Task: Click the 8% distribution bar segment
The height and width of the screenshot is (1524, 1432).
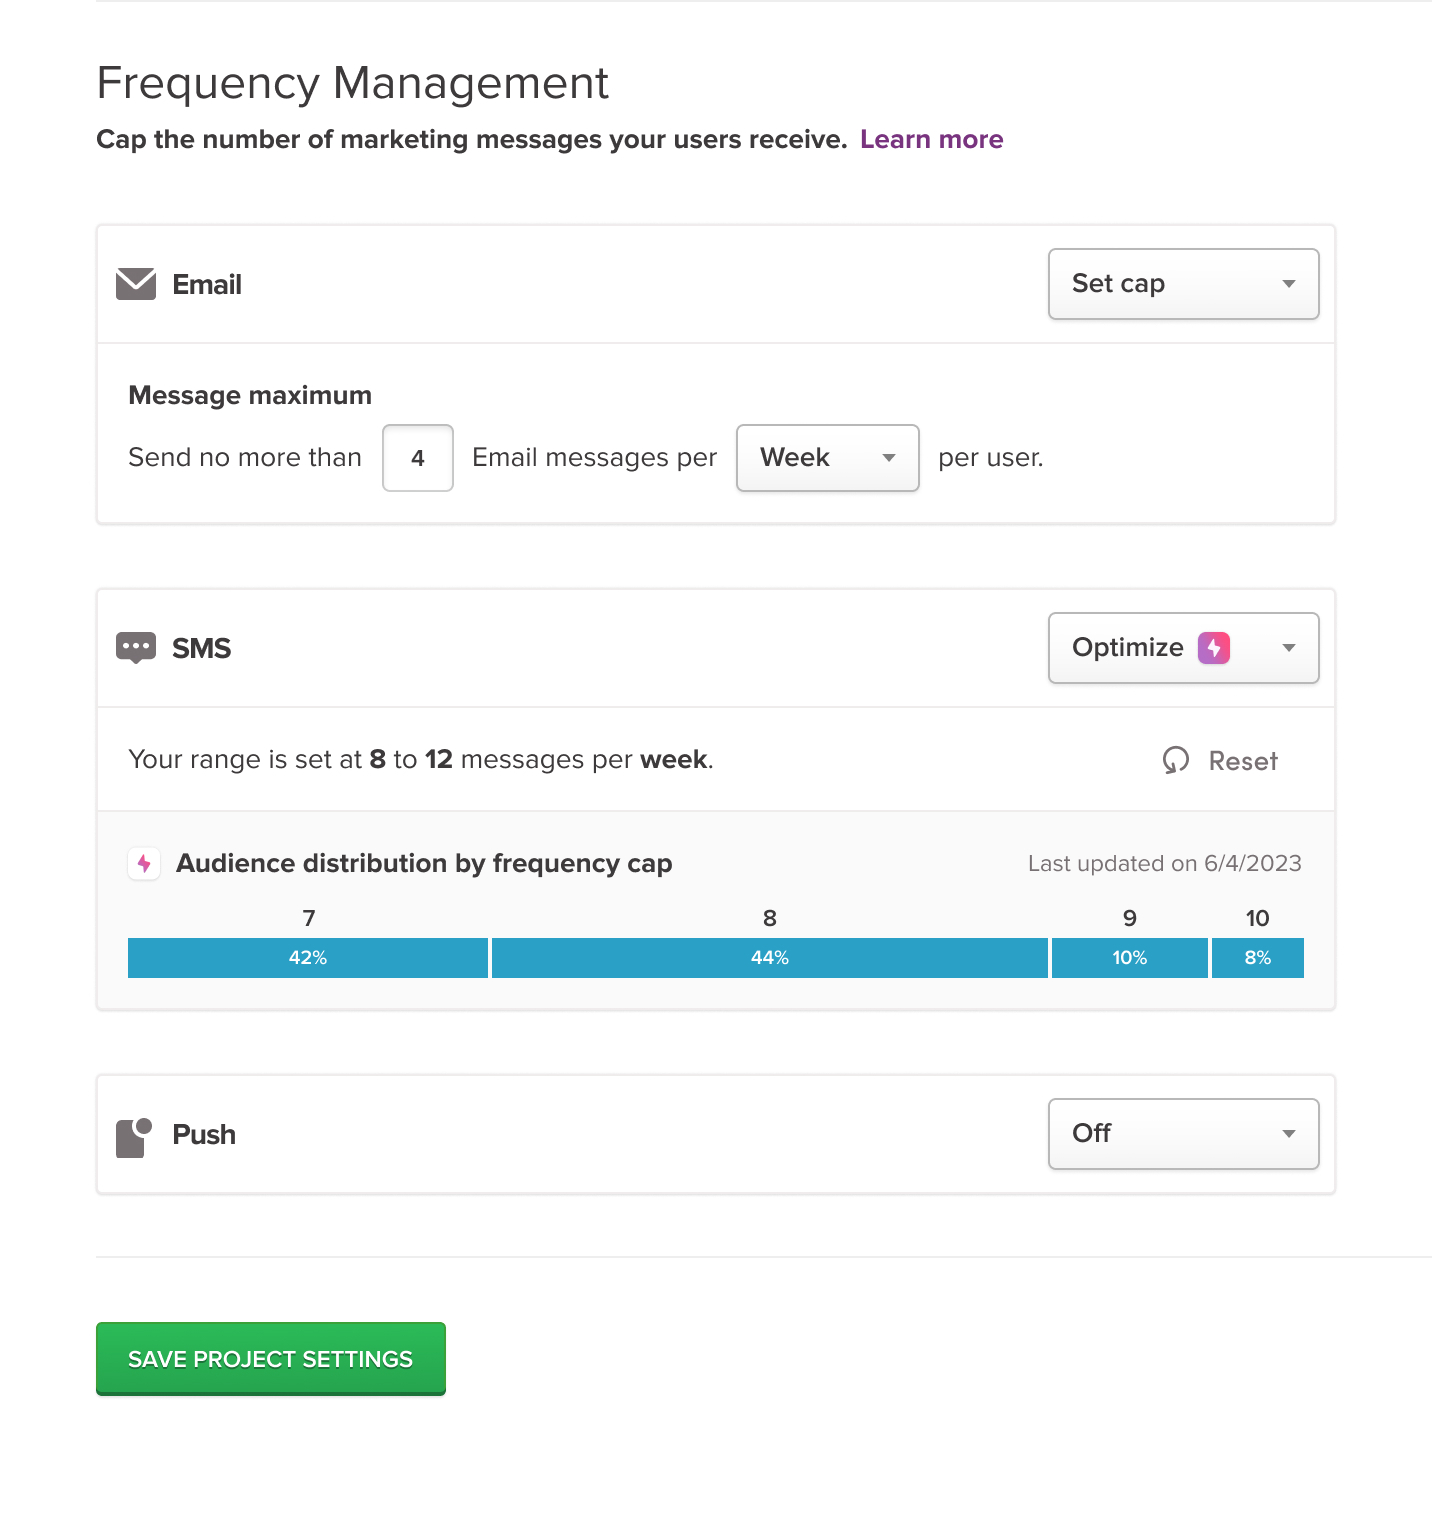Action: point(1258,958)
